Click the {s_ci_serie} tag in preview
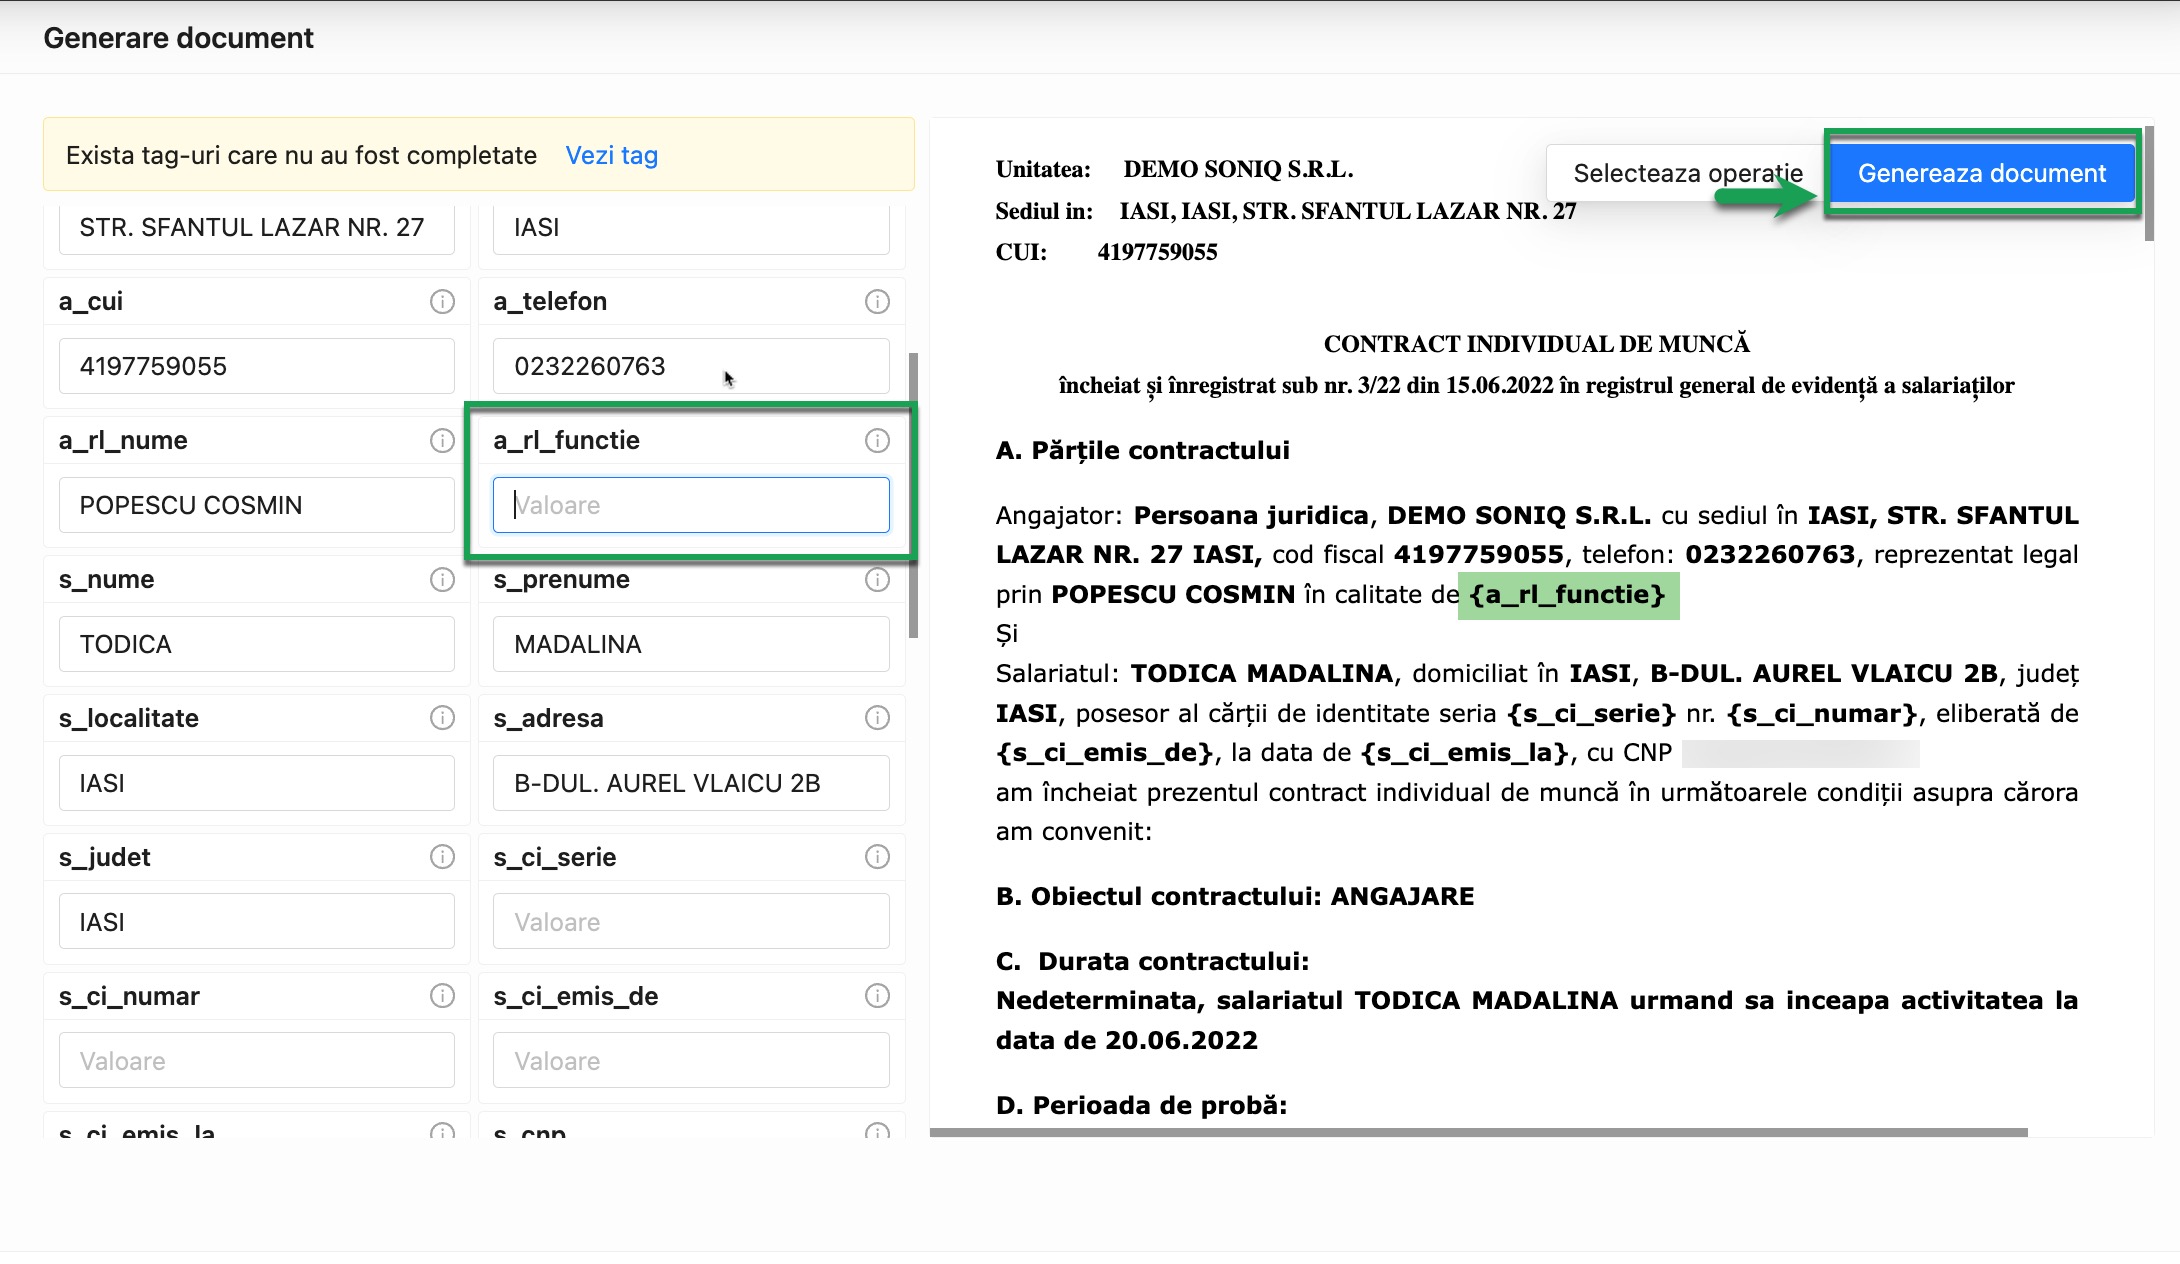2180x1264 pixels. [1591, 713]
